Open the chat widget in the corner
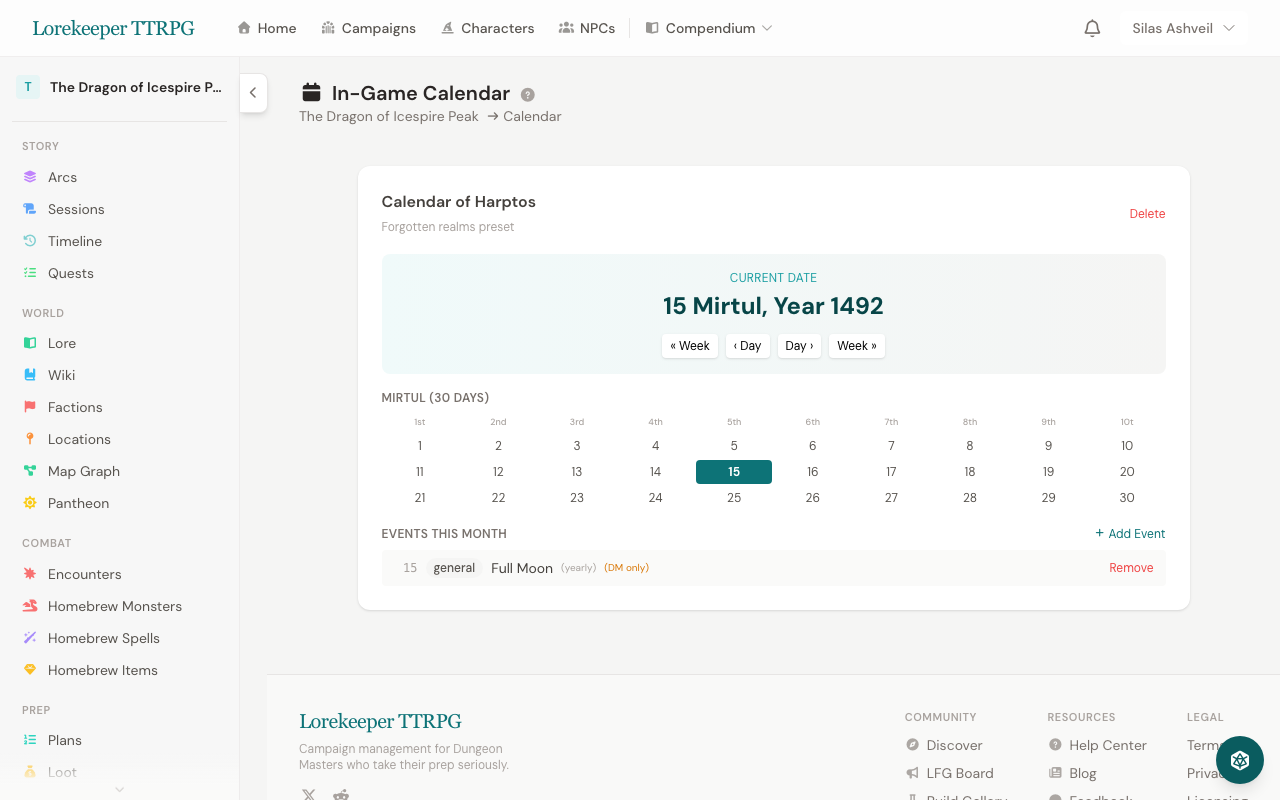The height and width of the screenshot is (800, 1280). (1239, 760)
